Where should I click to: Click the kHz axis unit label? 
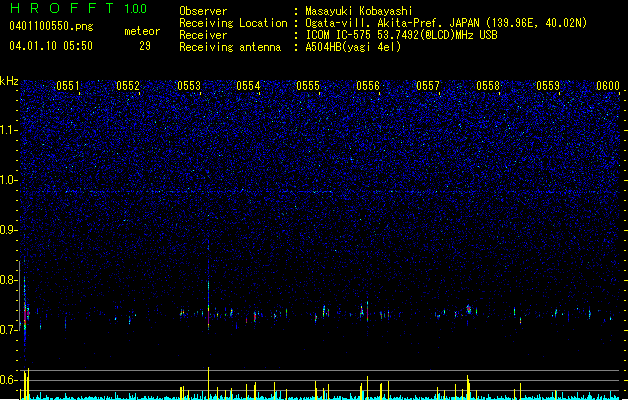9,81
